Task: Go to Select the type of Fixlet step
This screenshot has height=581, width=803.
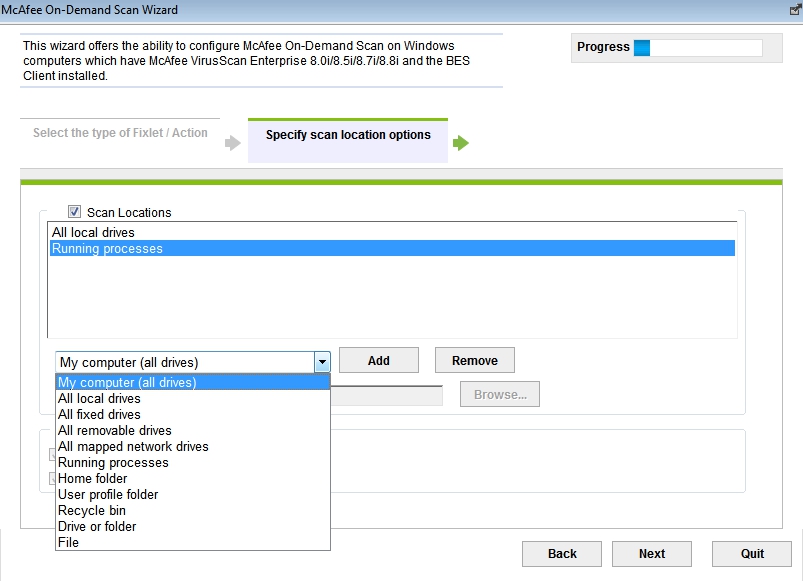Action: pos(120,133)
